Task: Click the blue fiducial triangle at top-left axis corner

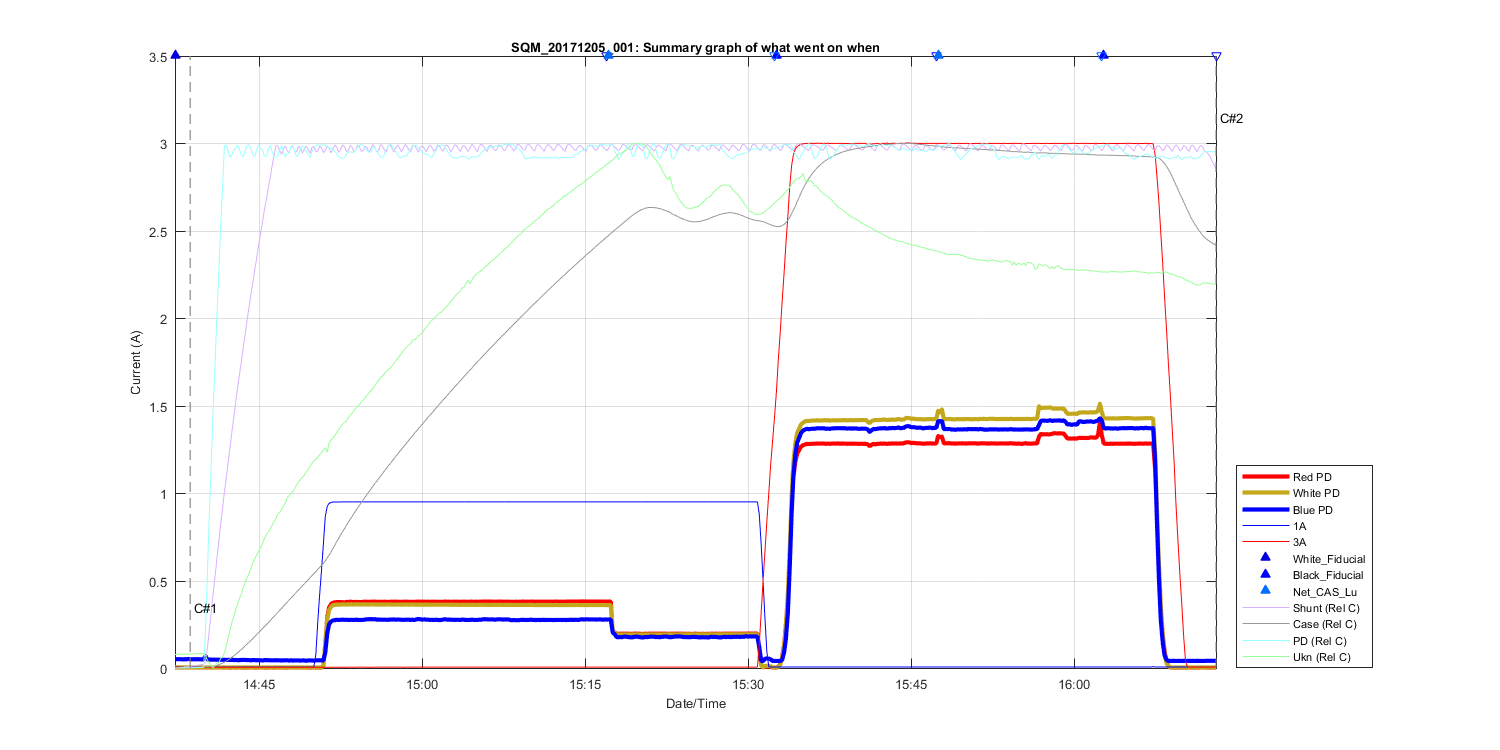Action: click(x=176, y=55)
